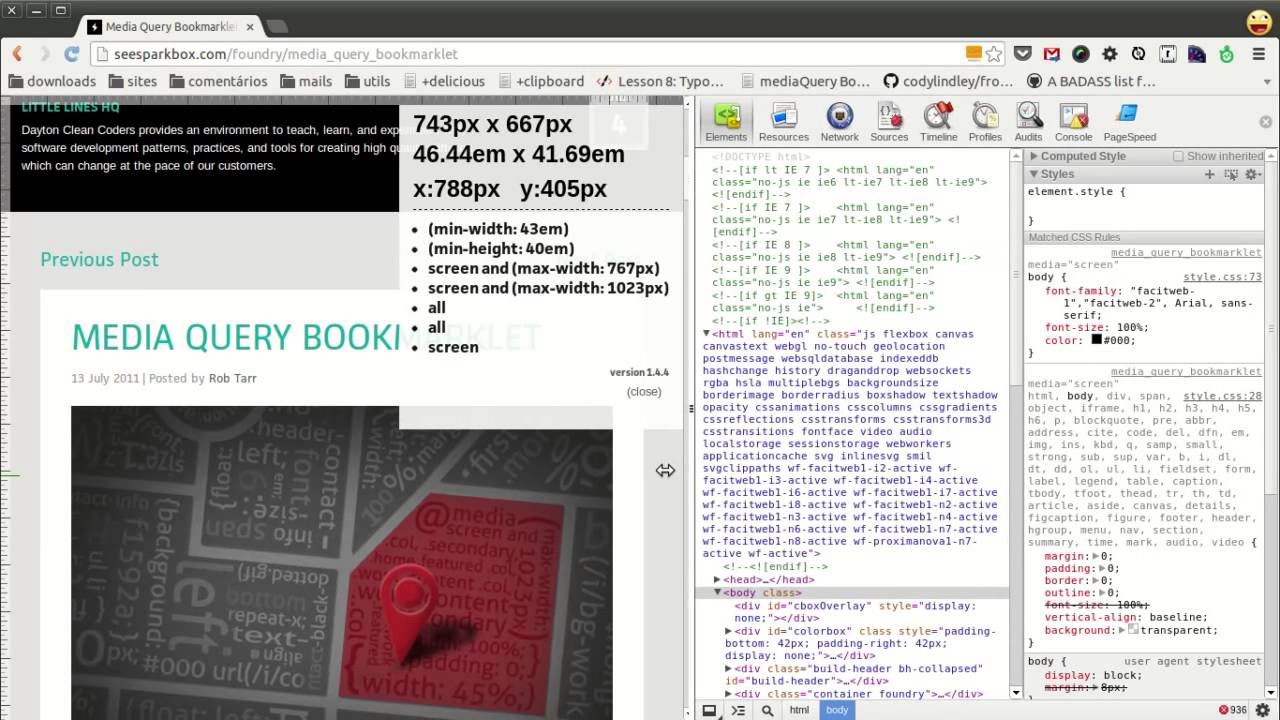Go back in browser history
The image size is (1280, 720).
tap(17, 54)
